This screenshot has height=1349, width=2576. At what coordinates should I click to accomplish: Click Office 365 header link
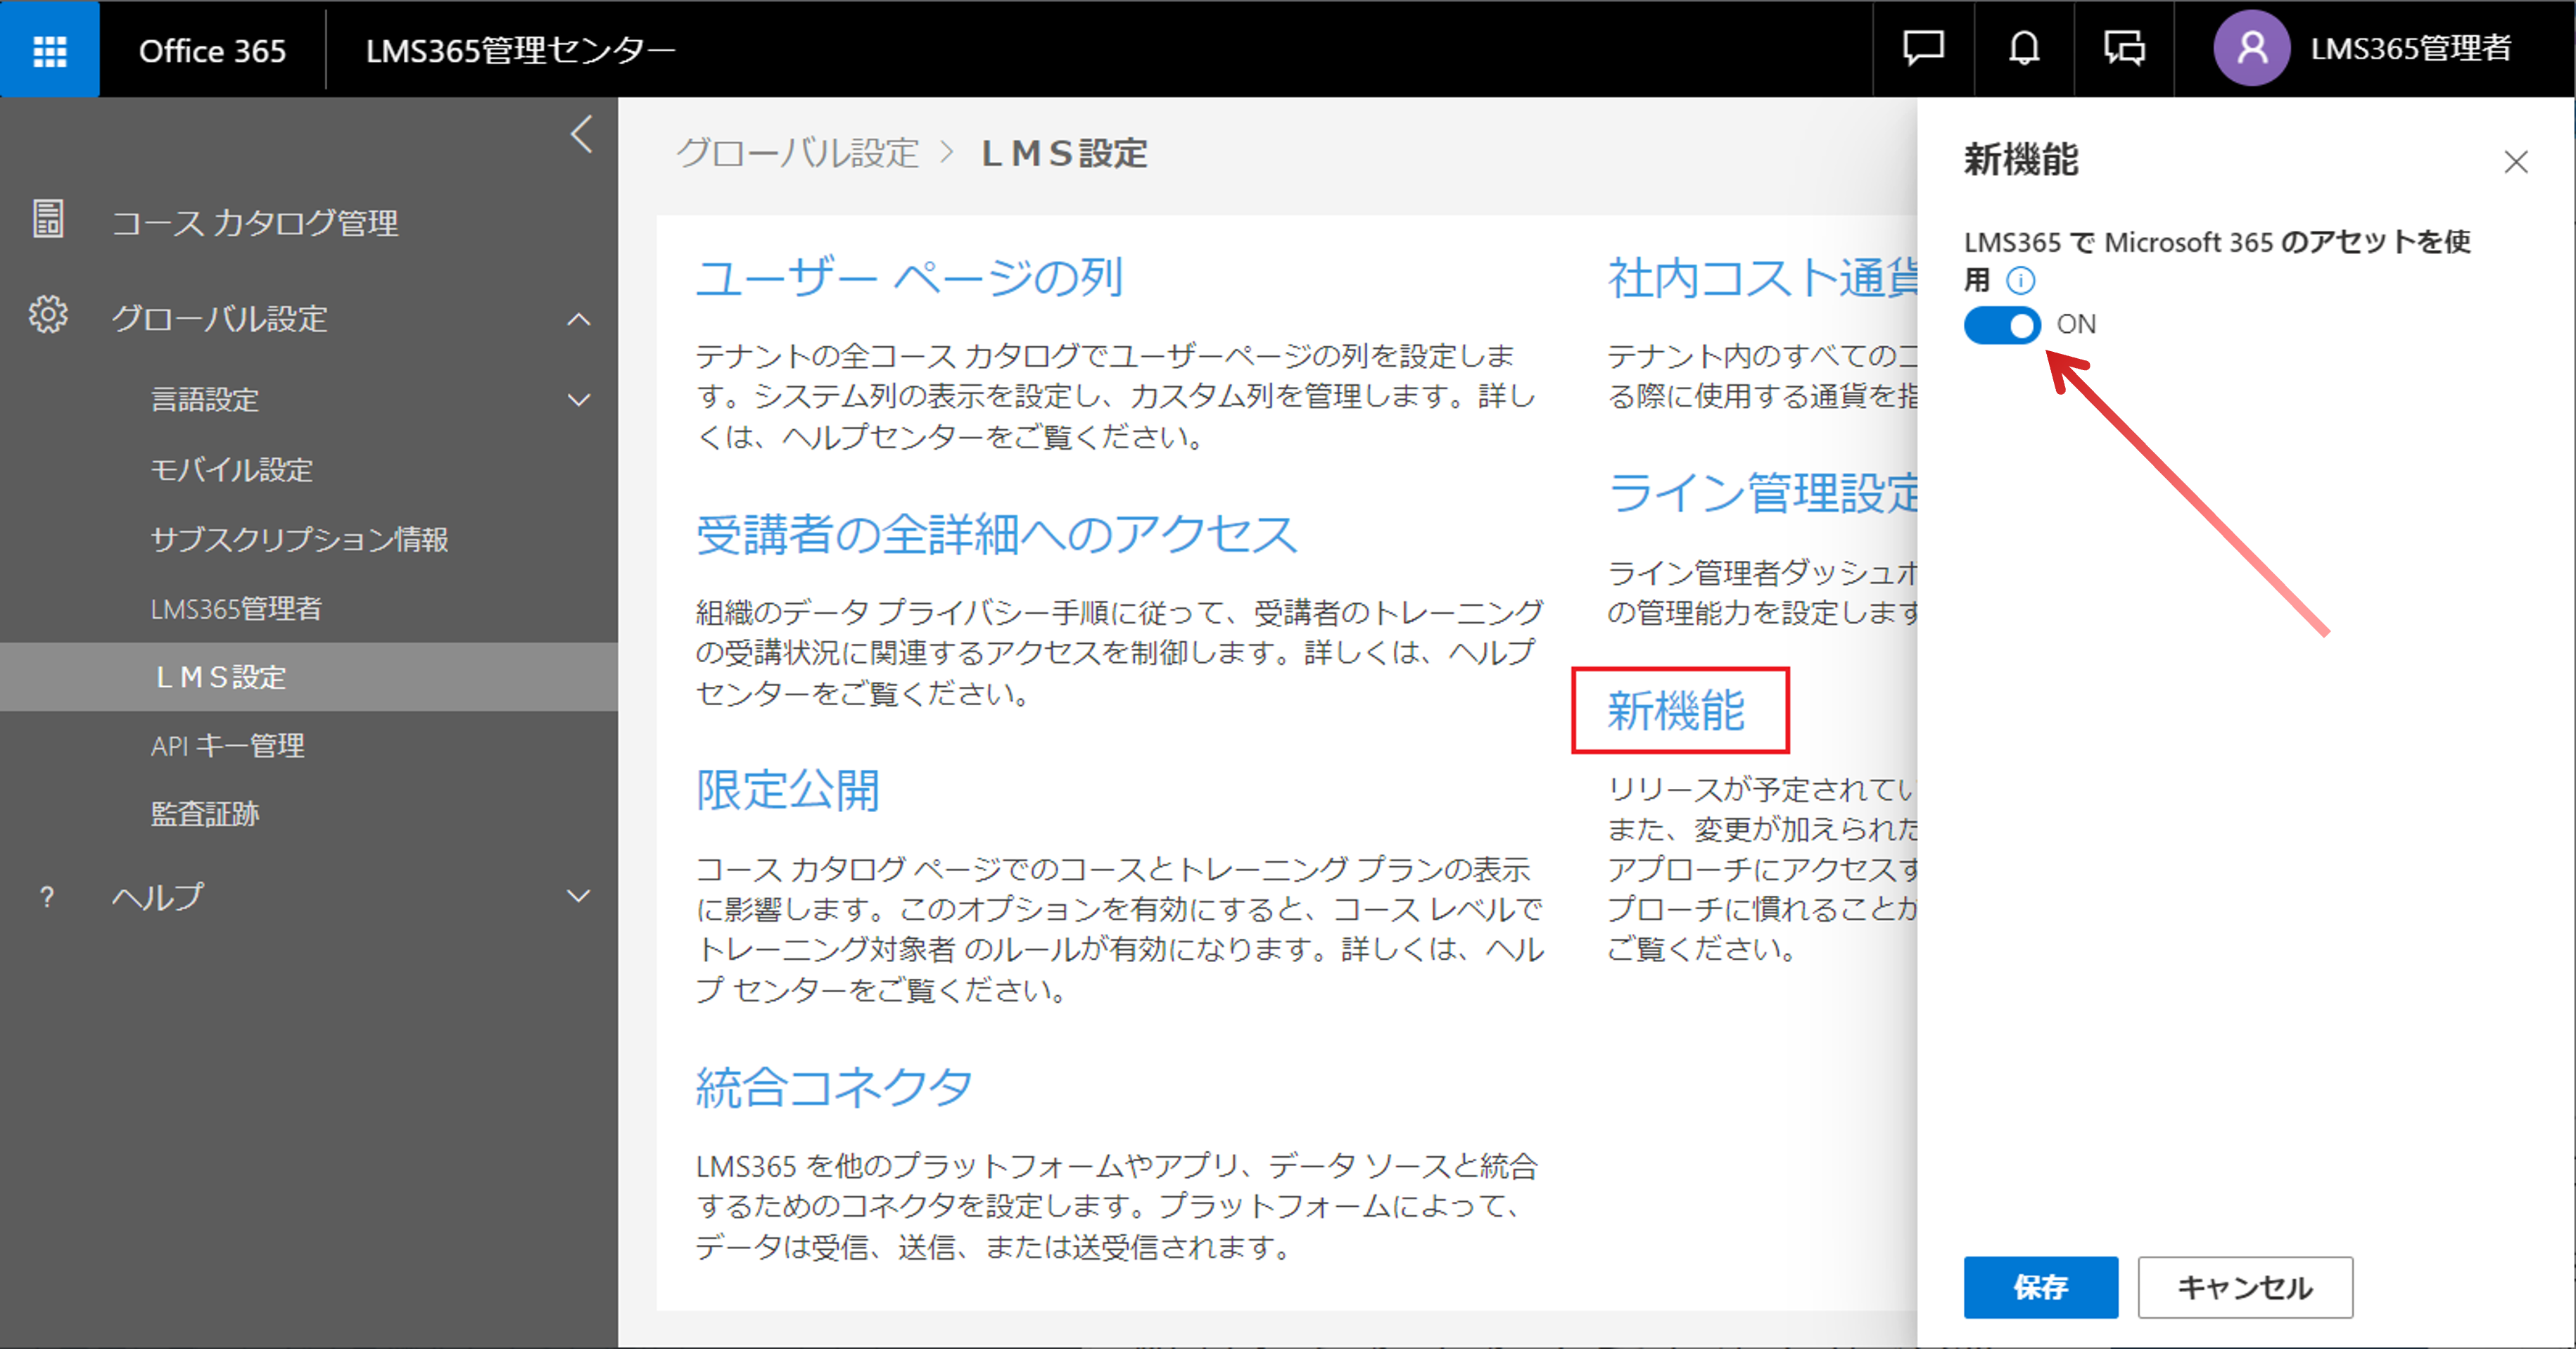(212, 50)
